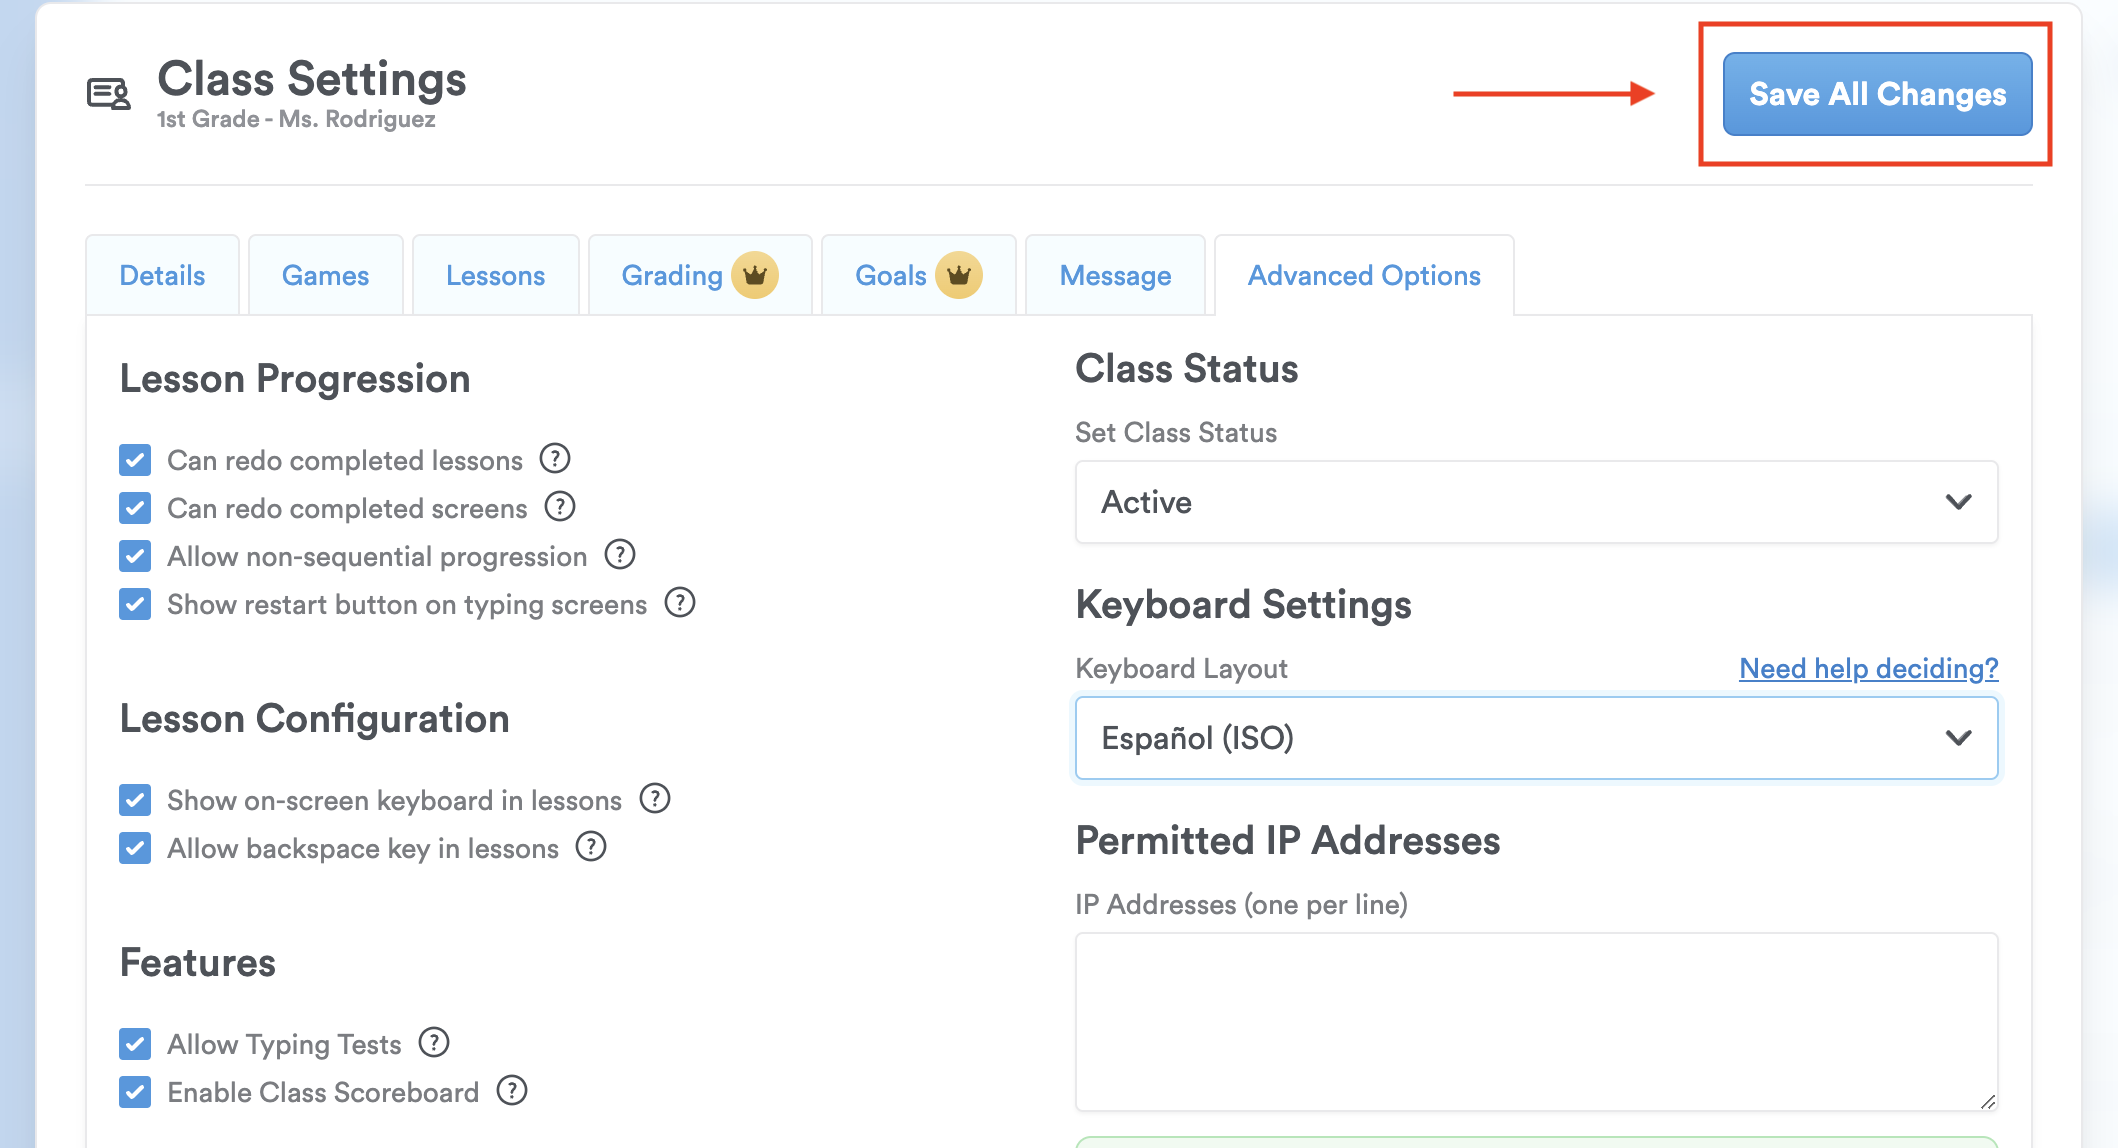Open help icon for Allow Typing Tests
The width and height of the screenshot is (2118, 1148).
(x=434, y=1043)
